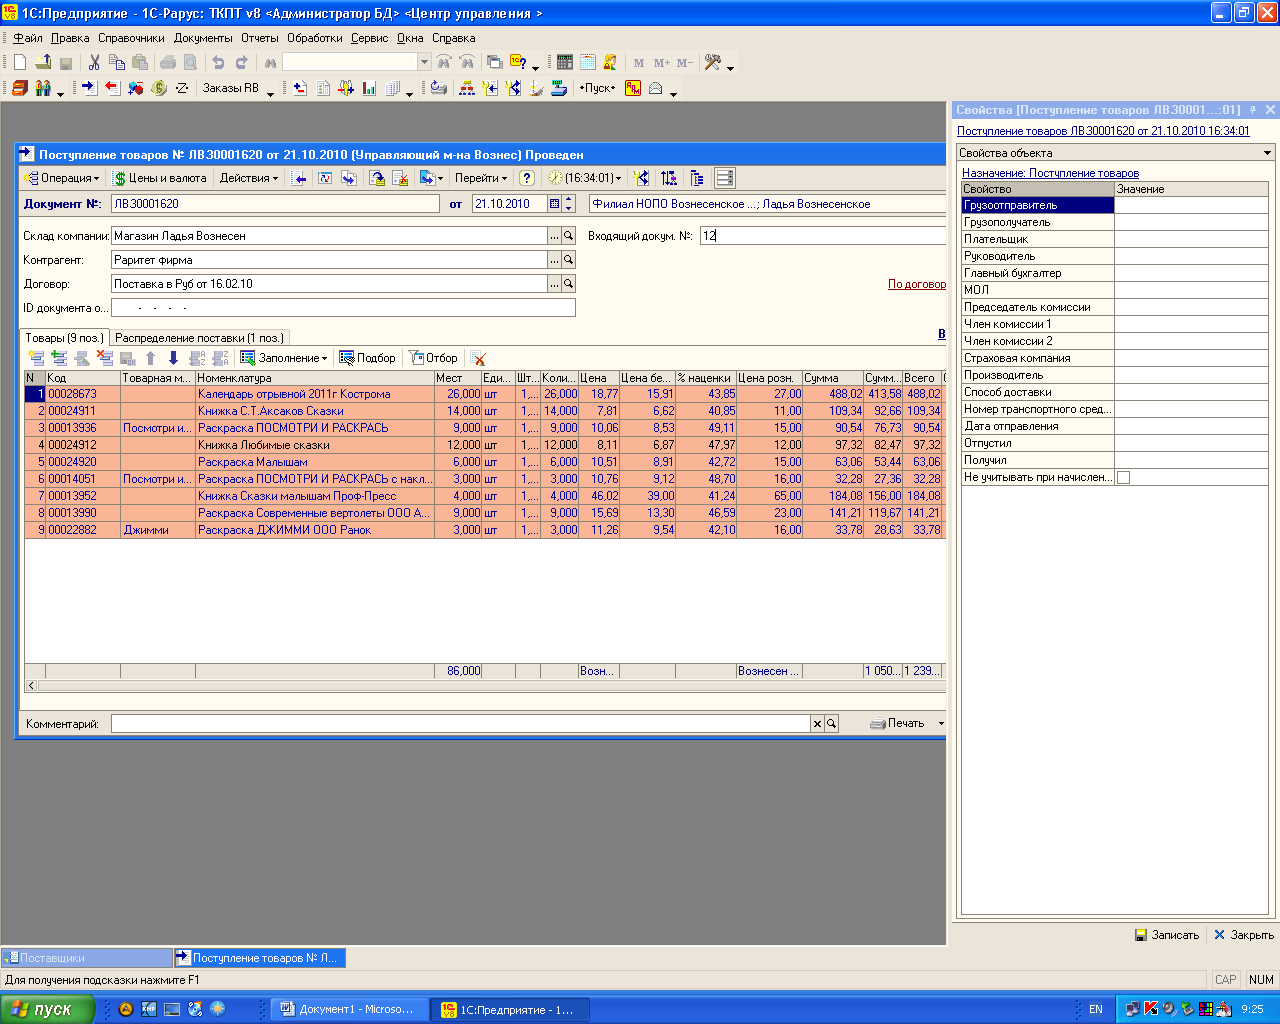The image size is (1280, 1024).
Task: Click the document structure tree icon in document toolbar
Action: tap(697, 178)
